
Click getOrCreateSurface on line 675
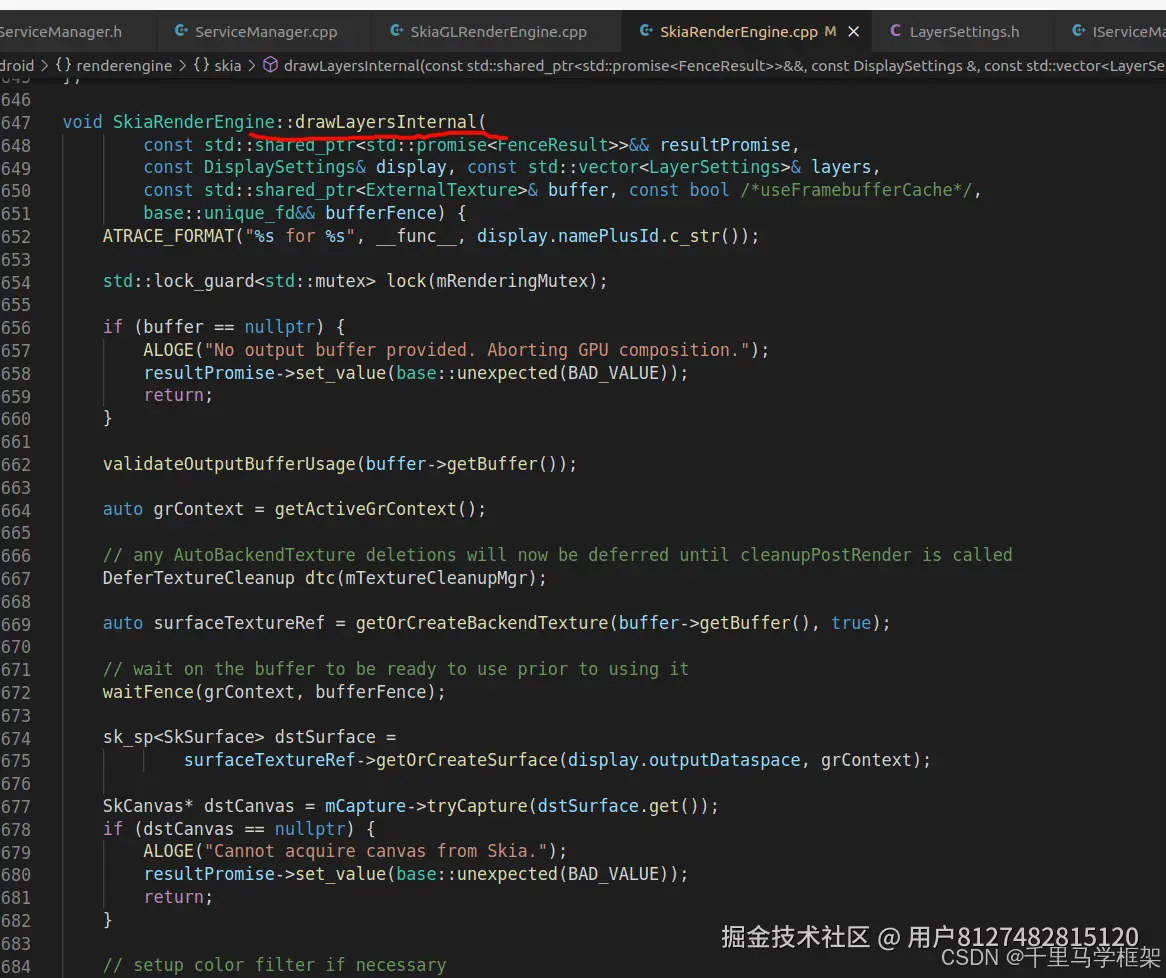tap(466, 760)
